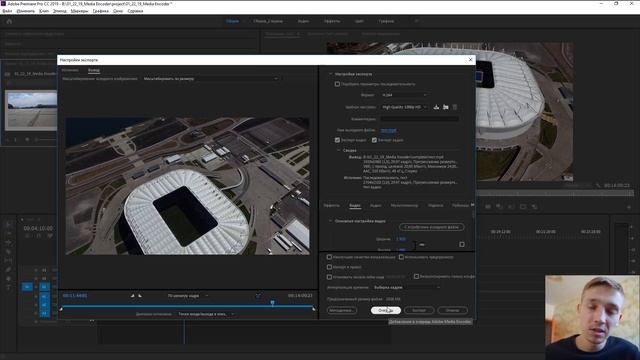Collapse the summary section

[339, 151]
